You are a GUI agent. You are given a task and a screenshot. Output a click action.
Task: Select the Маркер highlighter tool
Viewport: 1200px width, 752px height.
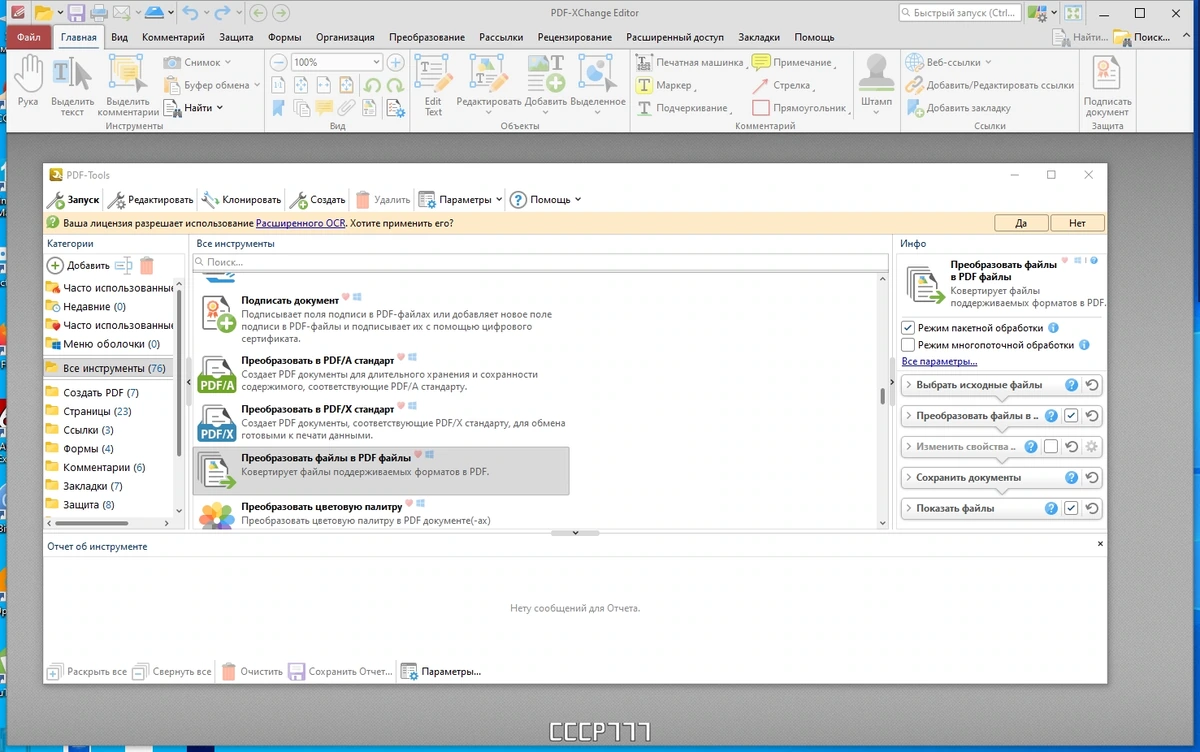coord(664,85)
